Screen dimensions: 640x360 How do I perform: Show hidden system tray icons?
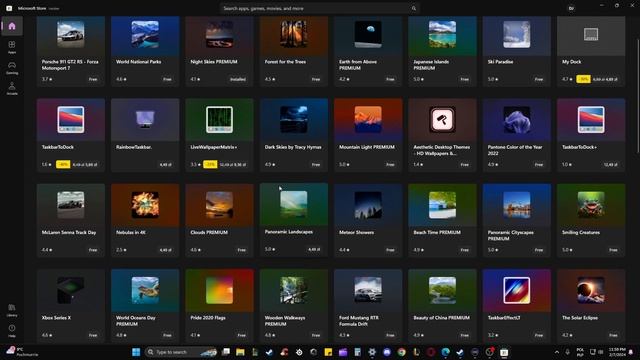pyautogui.click(x=556, y=352)
